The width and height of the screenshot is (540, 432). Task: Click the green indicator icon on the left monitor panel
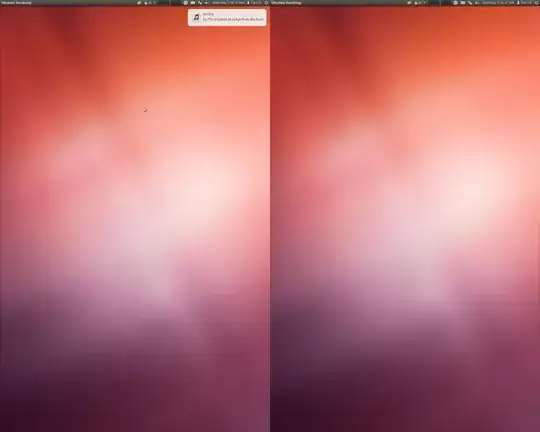[139, 3]
